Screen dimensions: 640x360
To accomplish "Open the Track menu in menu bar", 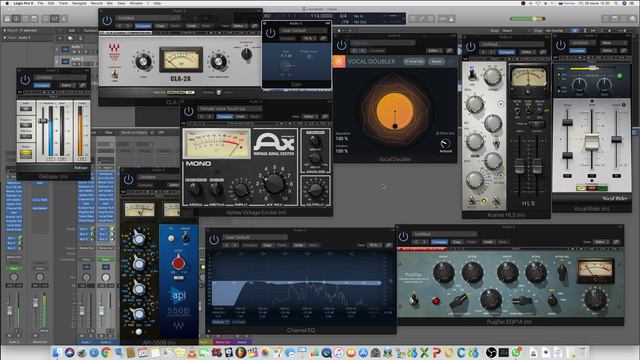I will [x=63, y=3].
